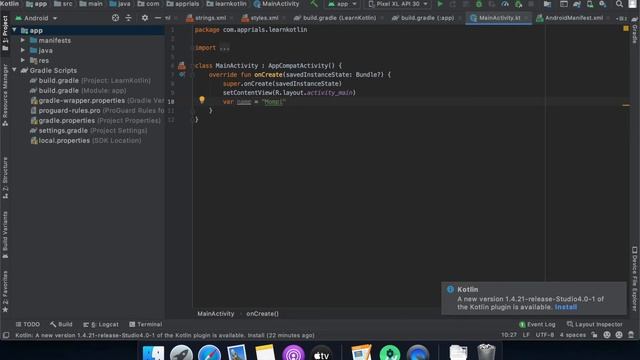
Task: Toggle the Build Variants side panel
Action: [x=5, y=235]
